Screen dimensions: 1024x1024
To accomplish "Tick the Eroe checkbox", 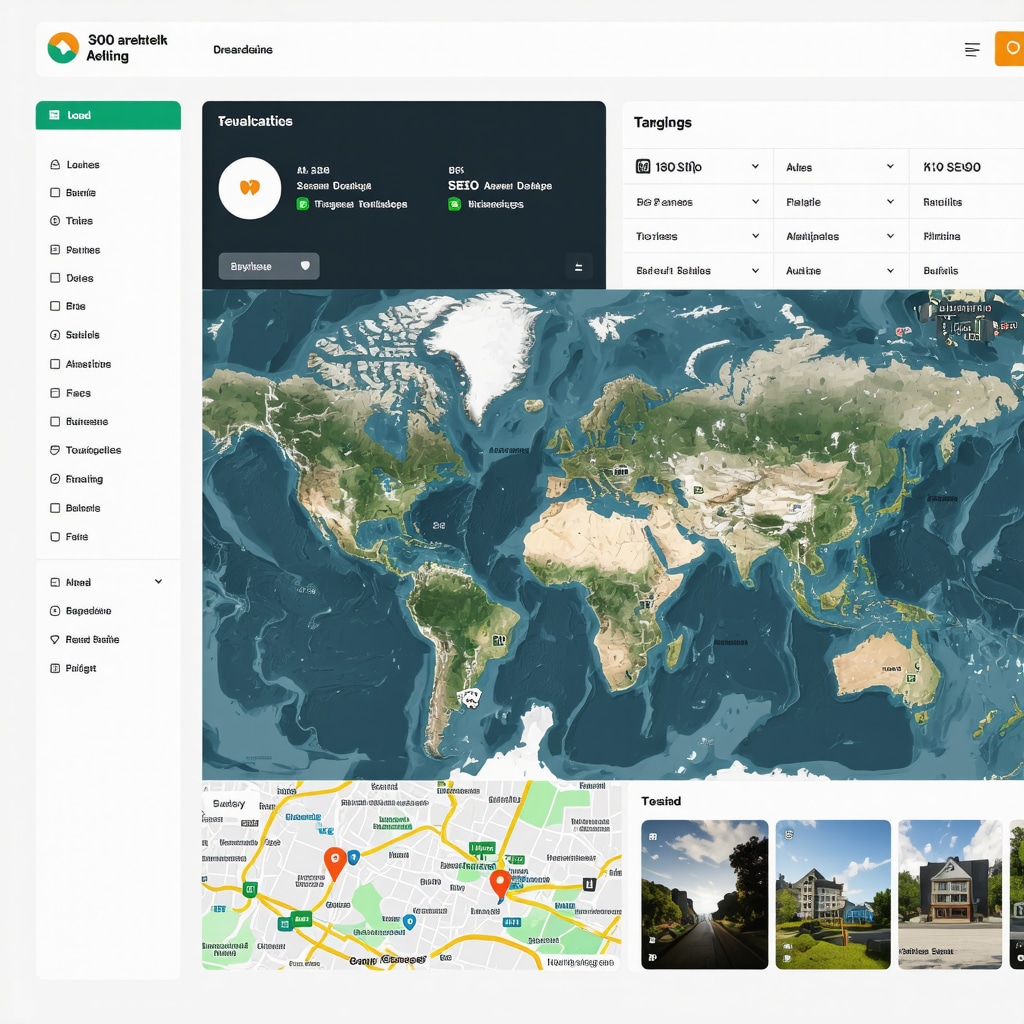I will (55, 306).
